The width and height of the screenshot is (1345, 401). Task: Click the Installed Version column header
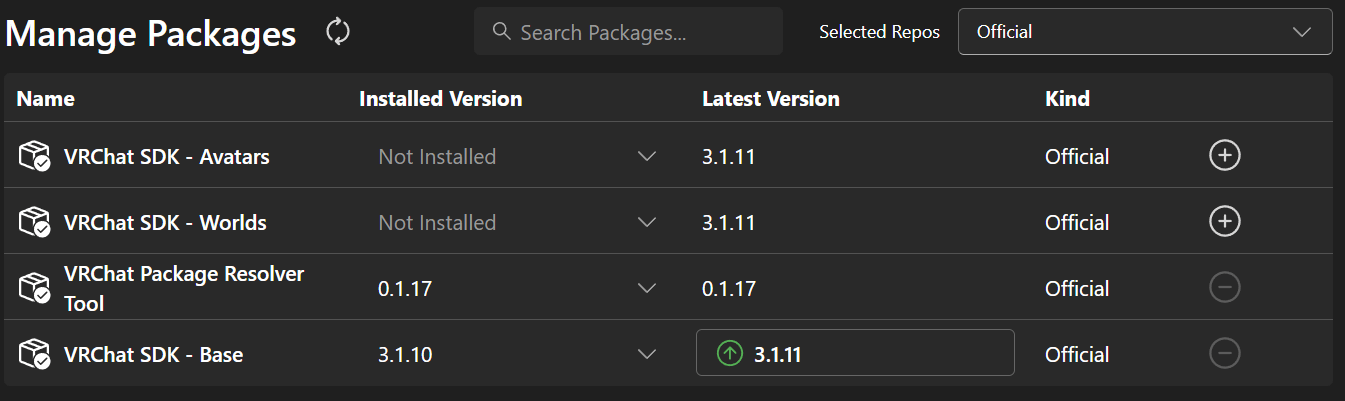440,99
